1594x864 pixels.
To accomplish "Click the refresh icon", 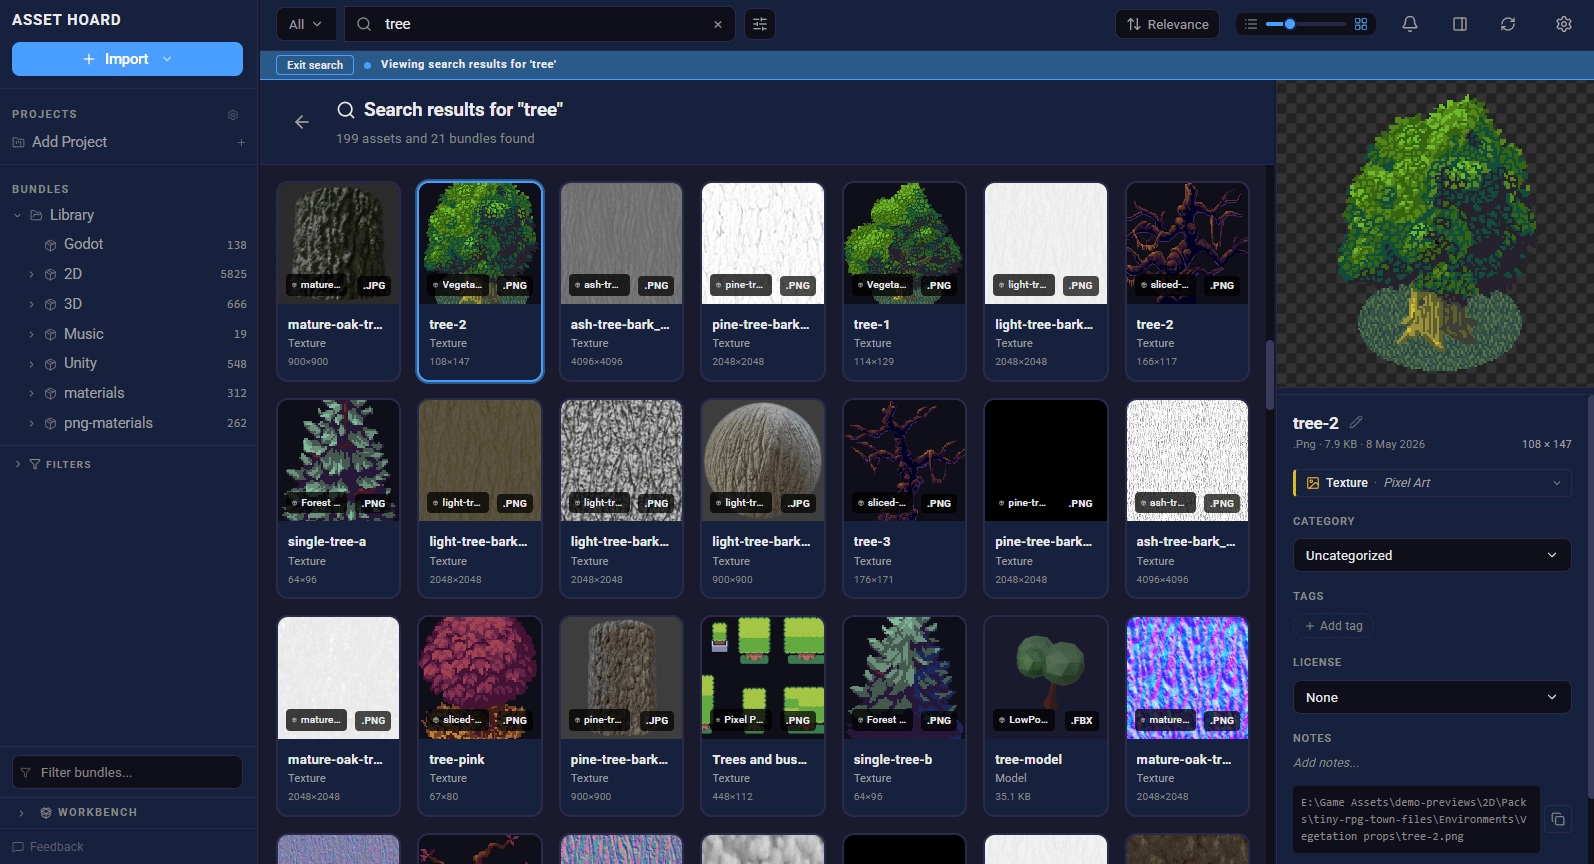I will [1508, 24].
